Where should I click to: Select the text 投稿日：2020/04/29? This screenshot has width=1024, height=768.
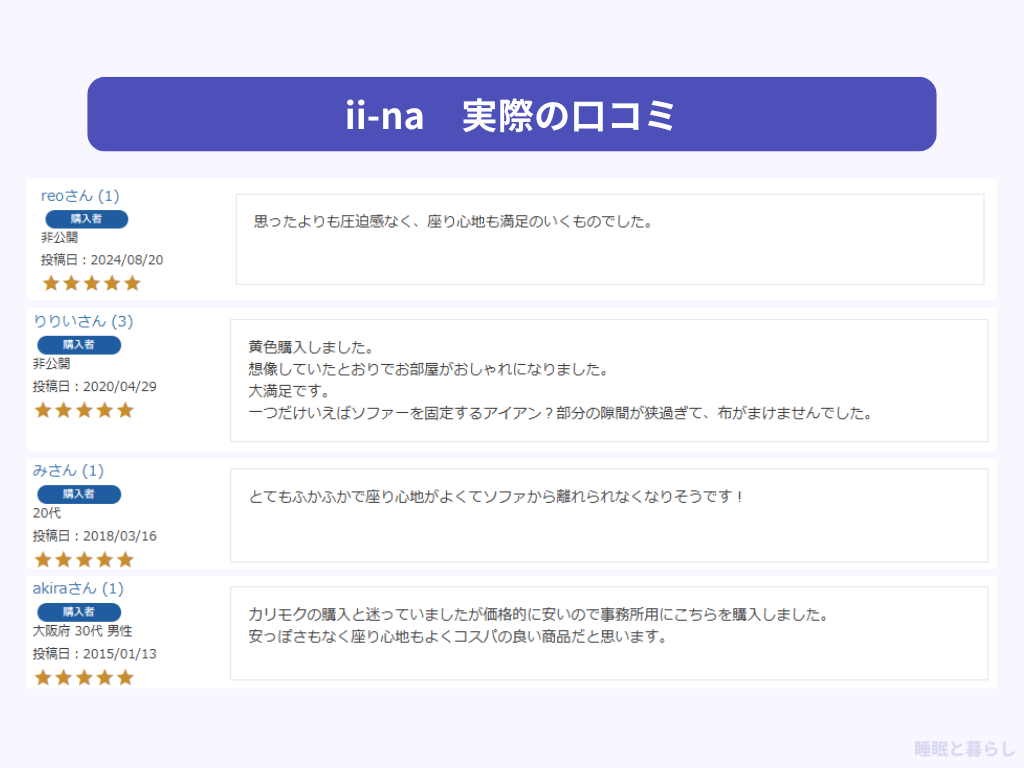[95, 387]
